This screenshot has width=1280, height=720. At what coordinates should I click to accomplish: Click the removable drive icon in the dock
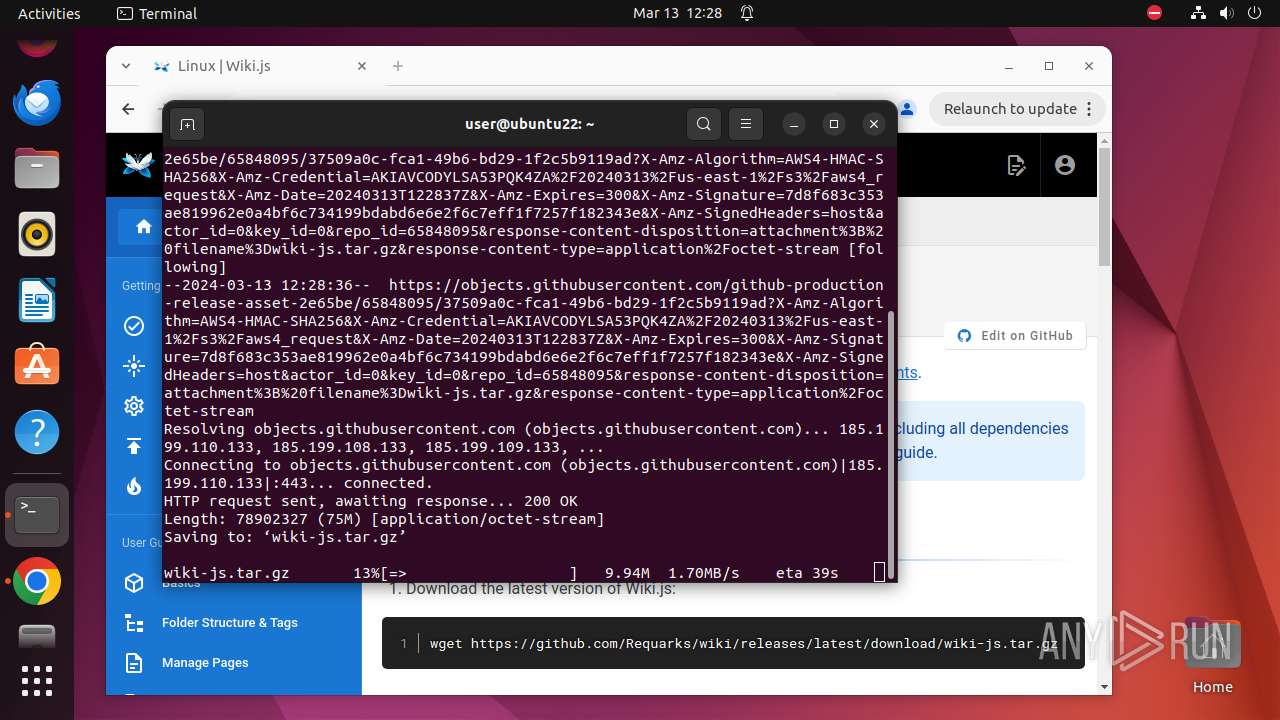(37, 636)
